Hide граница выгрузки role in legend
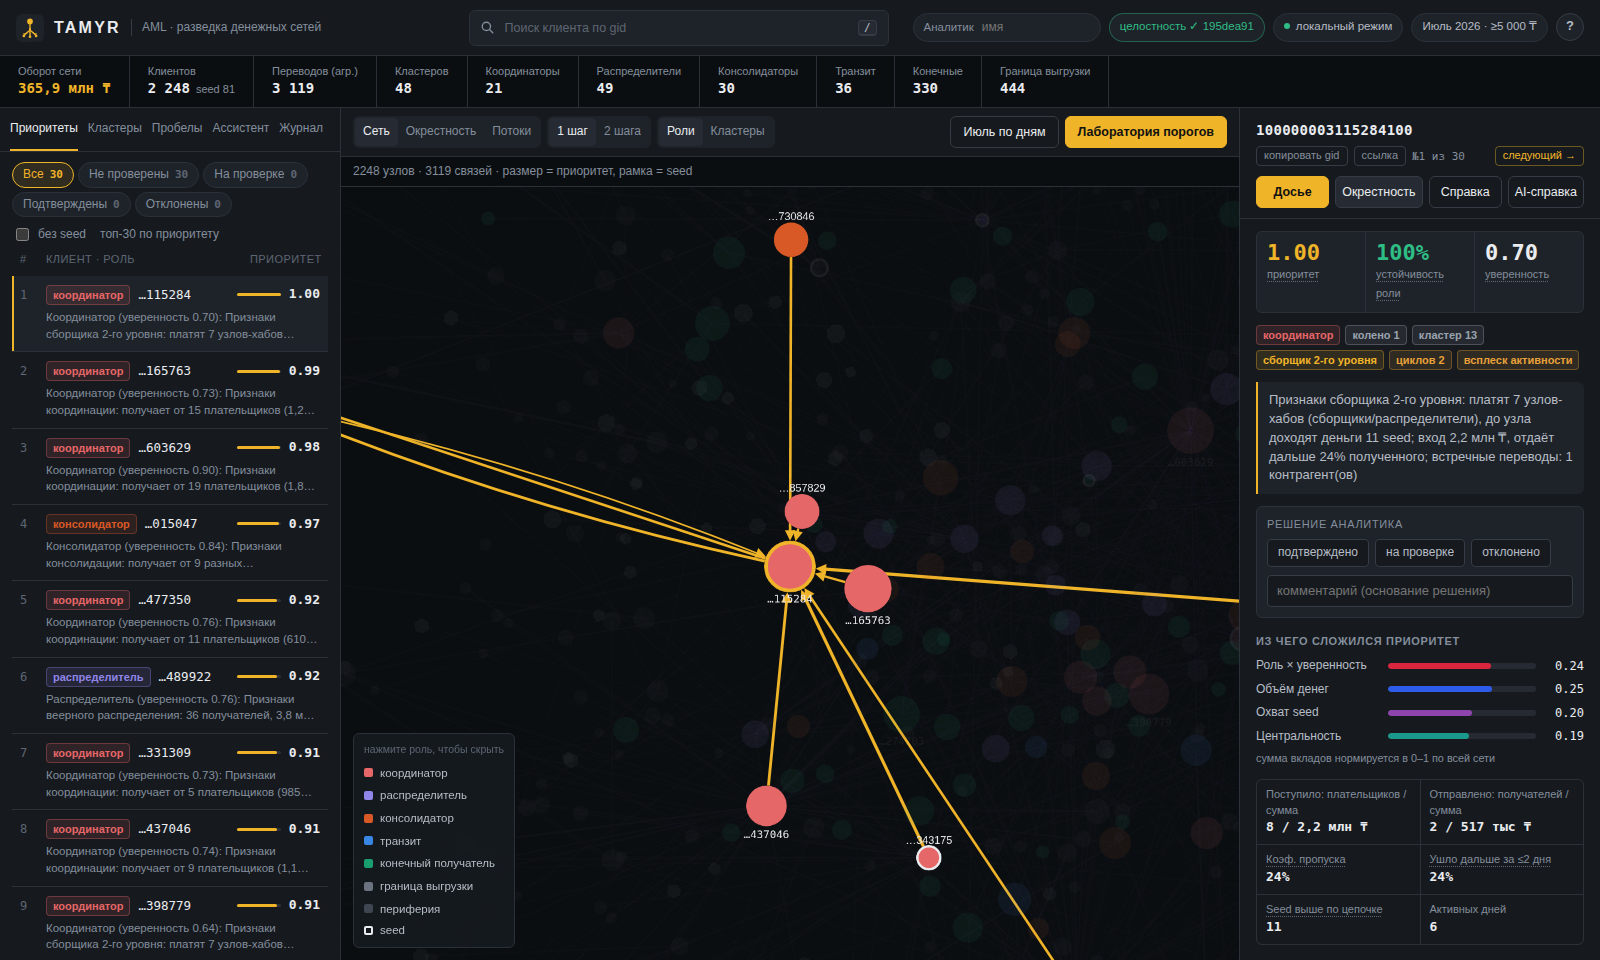Image resolution: width=1600 pixels, height=960 pixels. tap(418, 886)
